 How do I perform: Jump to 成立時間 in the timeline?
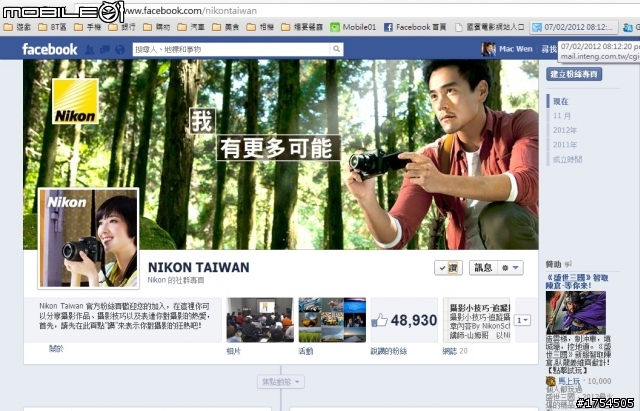click(567, 160)
